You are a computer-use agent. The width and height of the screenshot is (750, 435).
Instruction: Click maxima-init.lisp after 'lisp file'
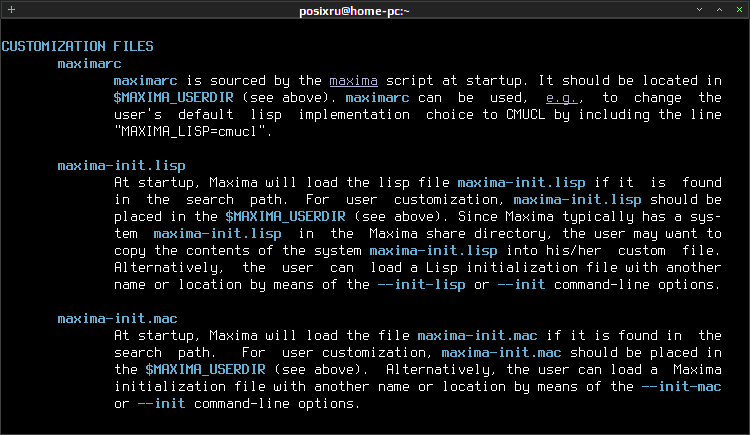point(521,182)
